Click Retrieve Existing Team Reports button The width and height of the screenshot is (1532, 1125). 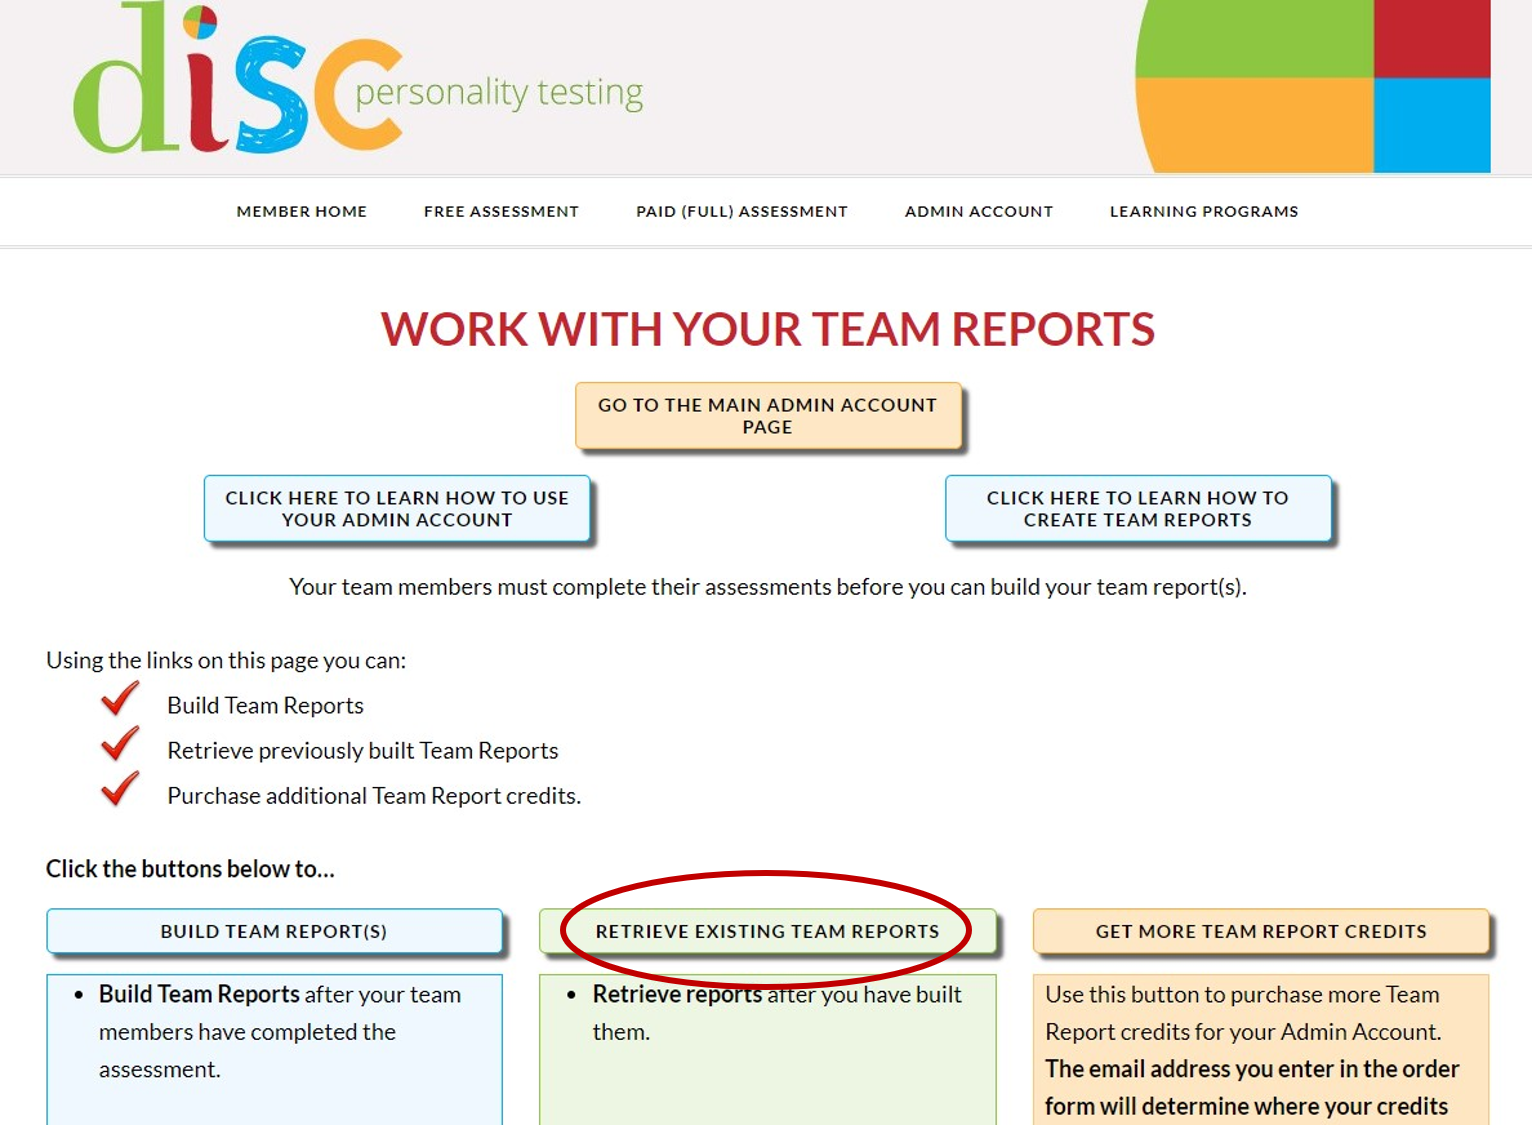768,931
